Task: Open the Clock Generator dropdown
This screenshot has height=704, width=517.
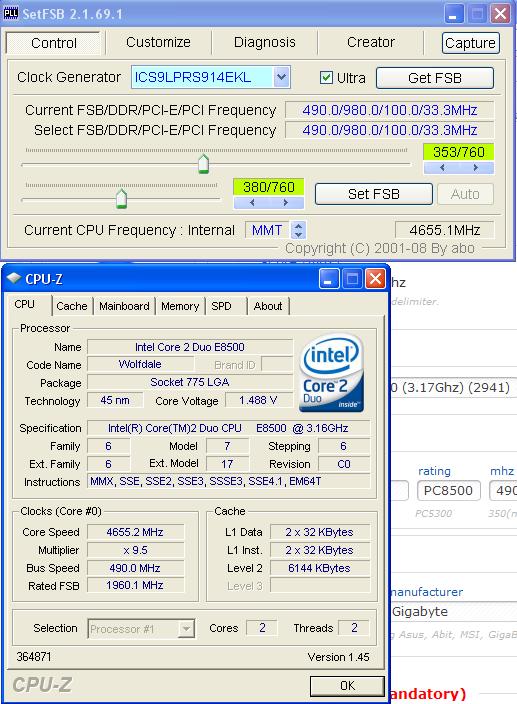Action: point(281,77)
